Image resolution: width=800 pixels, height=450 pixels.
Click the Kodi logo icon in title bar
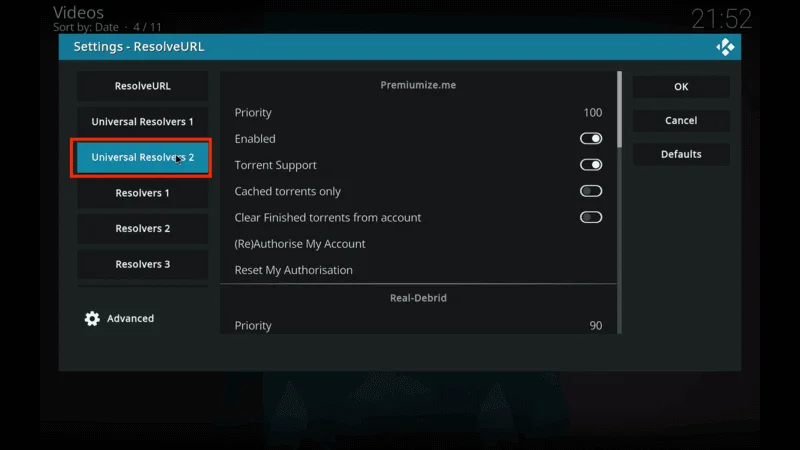pos(725,47)
